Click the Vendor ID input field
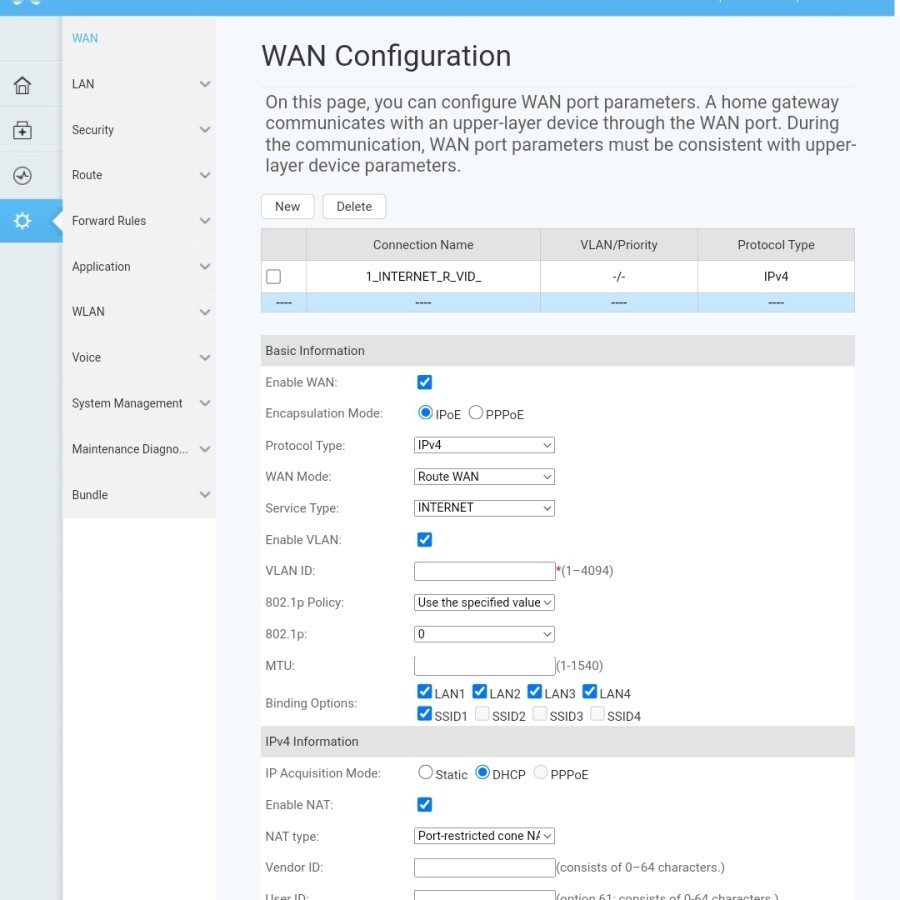Viewport: 900px width, 900px height. pos(484,868)
